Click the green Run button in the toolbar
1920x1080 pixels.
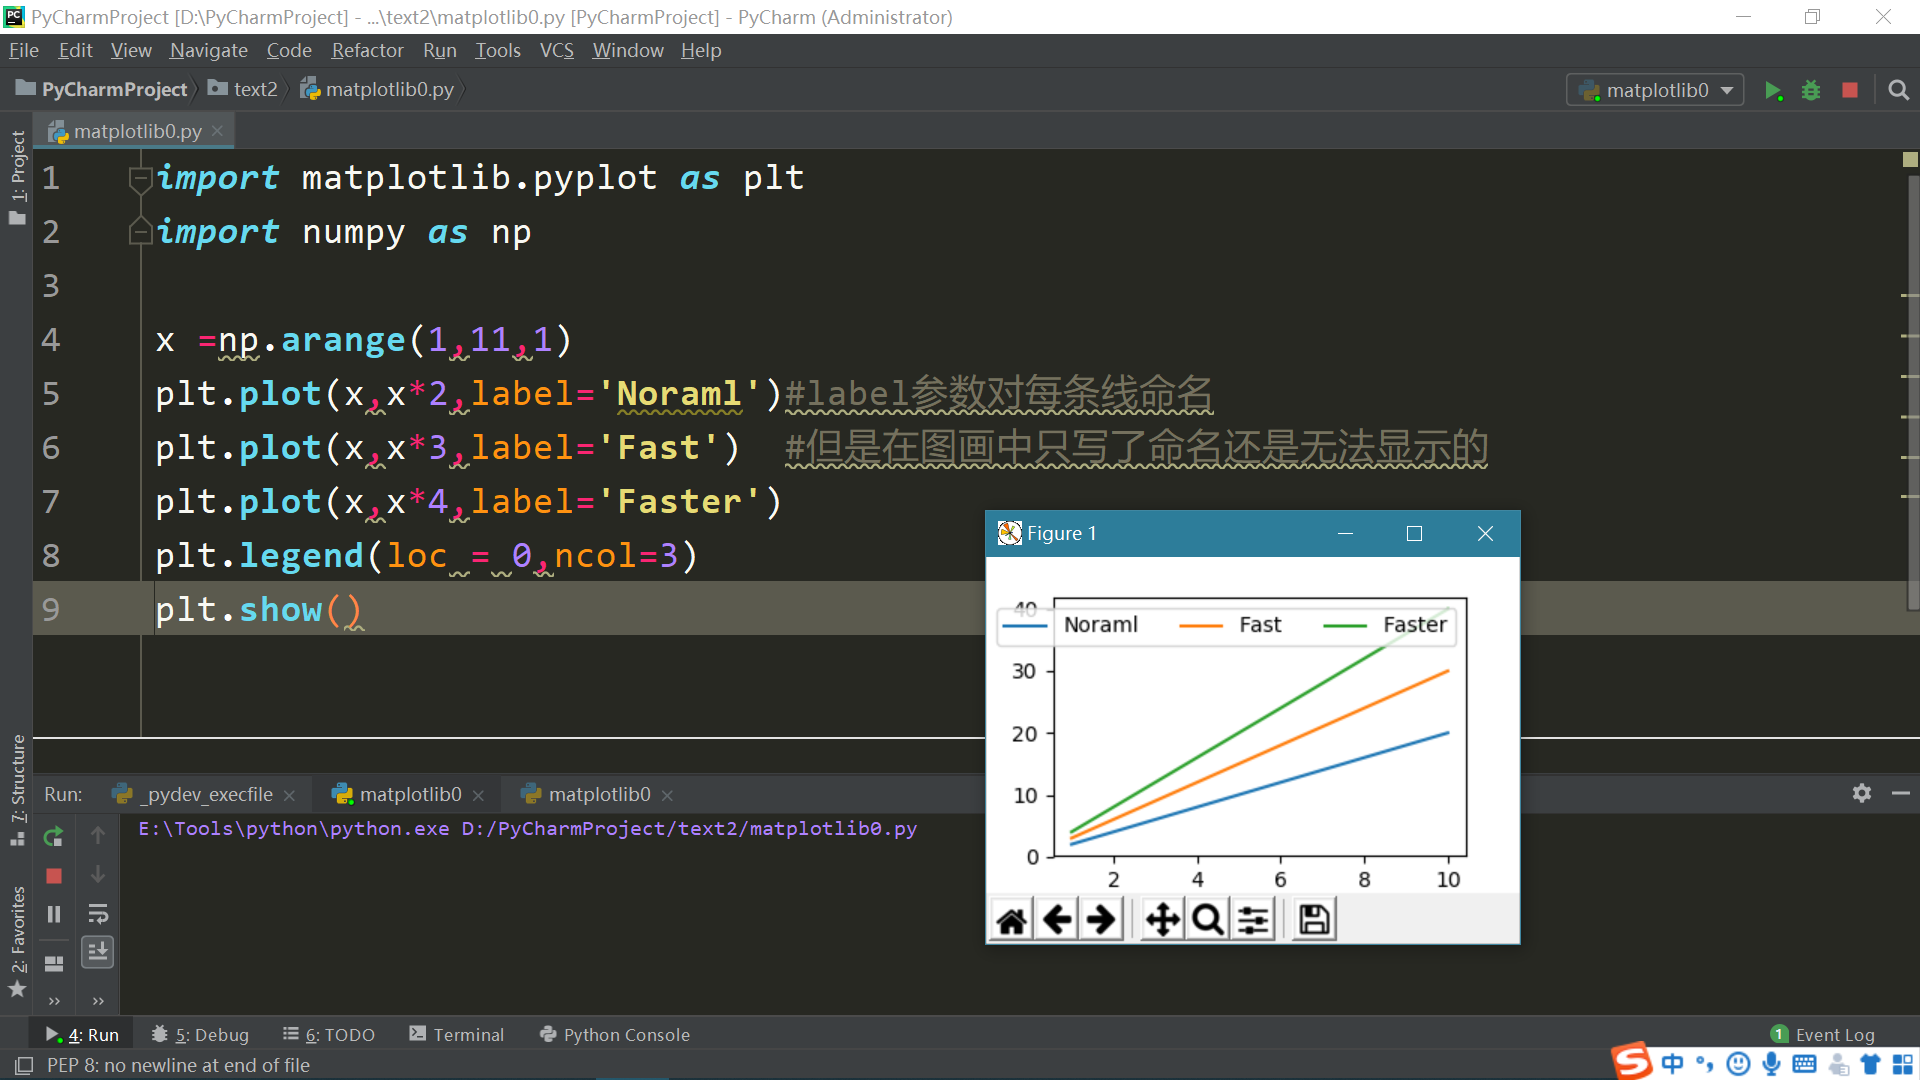(1773, 91)
